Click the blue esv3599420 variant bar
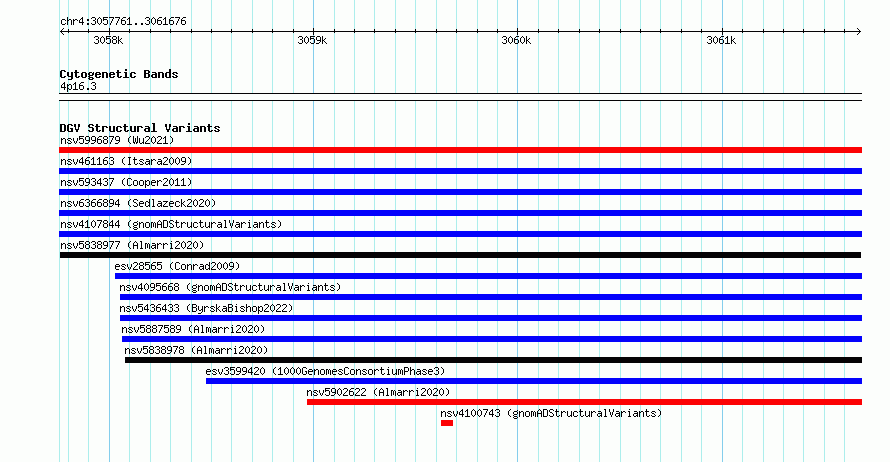 (534, 381)
